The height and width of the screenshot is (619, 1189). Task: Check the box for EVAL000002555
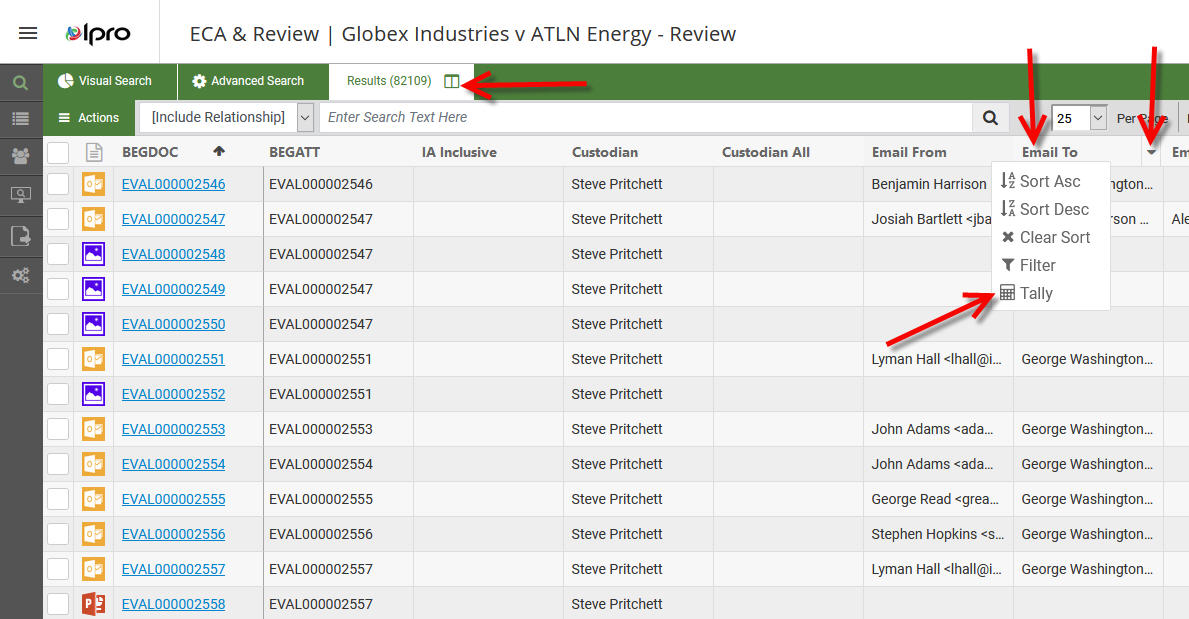tap(58, 499)
